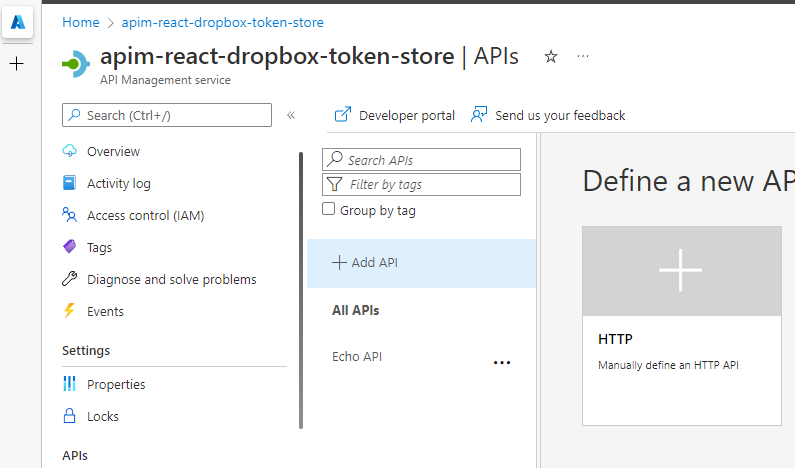
Task: Favorite this resource with the star icon
Action: [551, 56]
